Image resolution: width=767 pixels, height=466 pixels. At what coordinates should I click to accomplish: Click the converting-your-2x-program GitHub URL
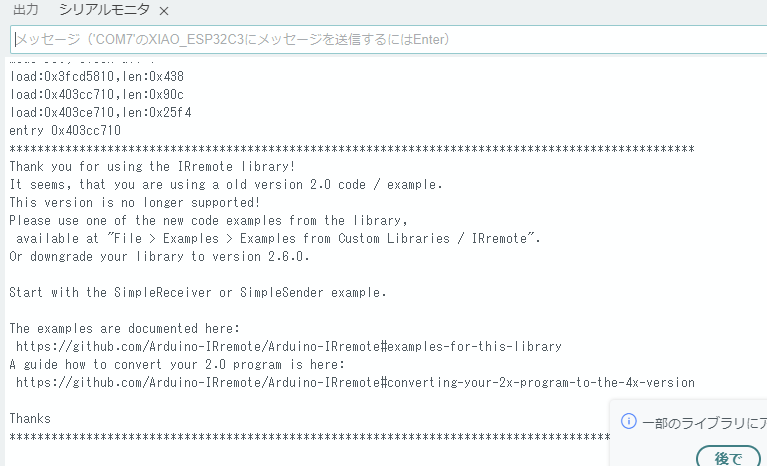pyautogui.click(x=355, y=382)
